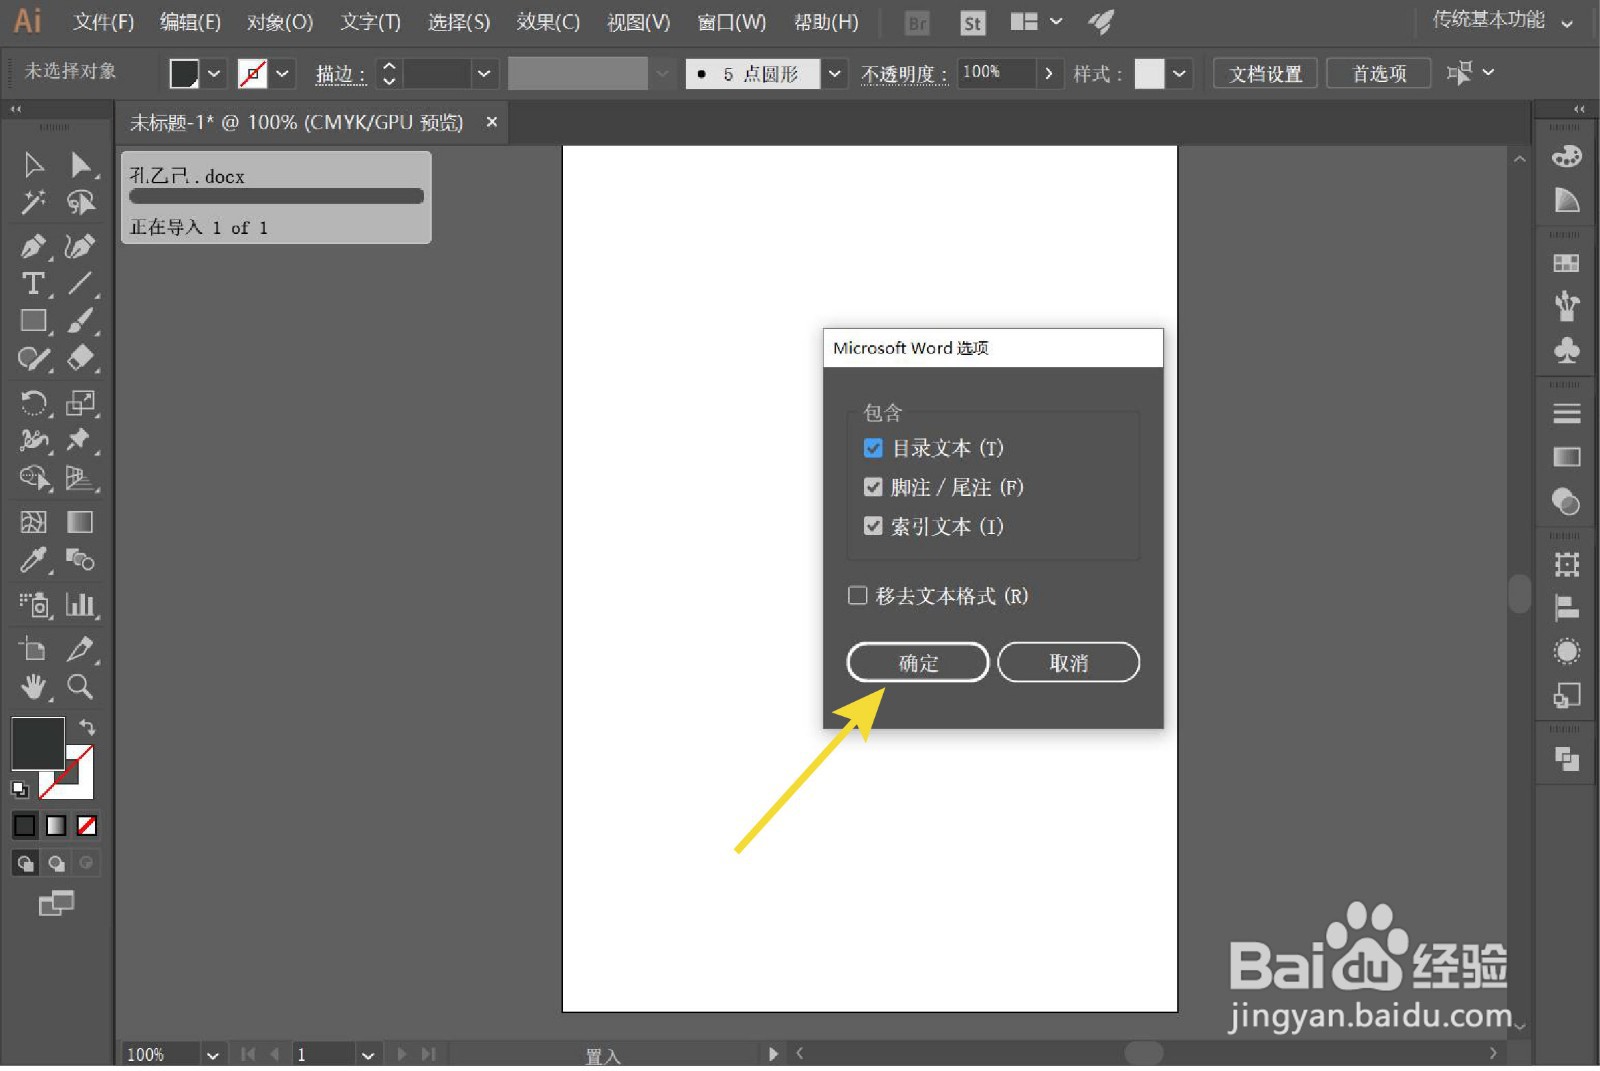Select the Mesh tool
1600x1071 pixels.
click(33, 522)
